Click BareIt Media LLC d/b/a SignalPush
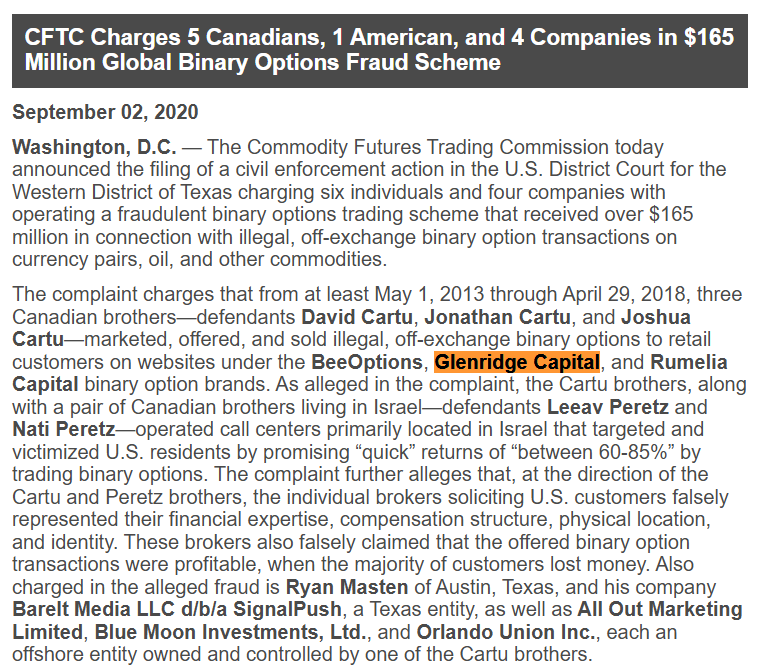Image resolution: width=764 pixels, height=670 pixels. point(177,610)
